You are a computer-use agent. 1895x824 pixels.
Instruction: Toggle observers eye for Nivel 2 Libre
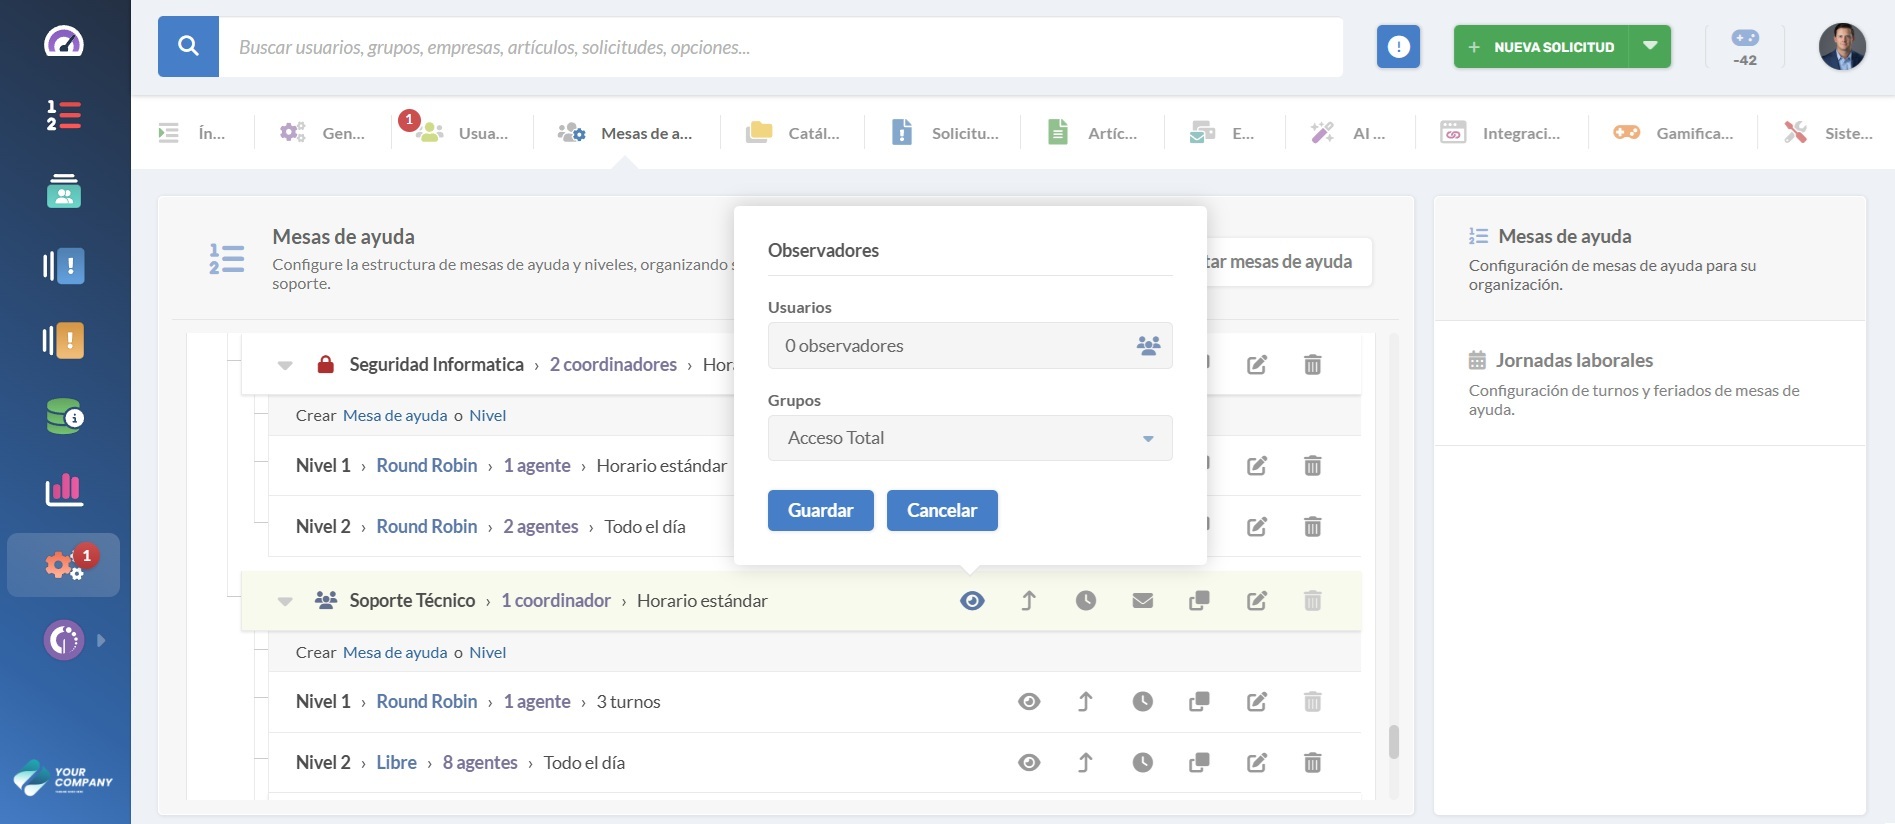pos(1029,762)
